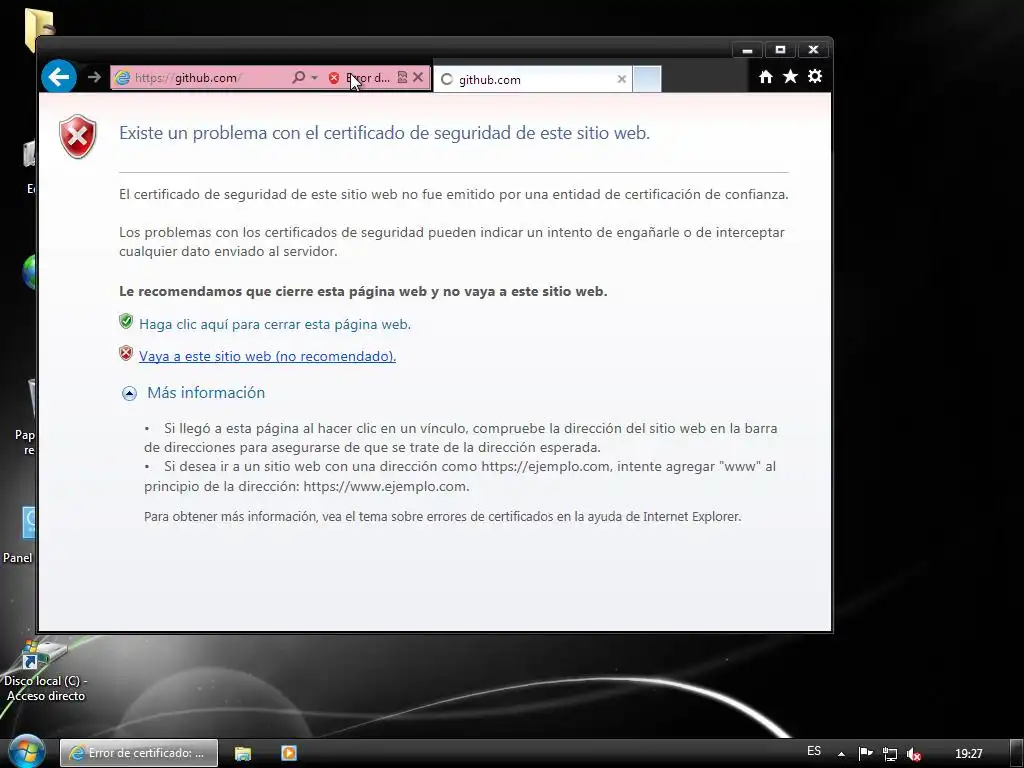The width and height of the screenshot is (1024, 768).
Task: Collapse the 'Más información' arrow
Action: [x=129, y=393]
